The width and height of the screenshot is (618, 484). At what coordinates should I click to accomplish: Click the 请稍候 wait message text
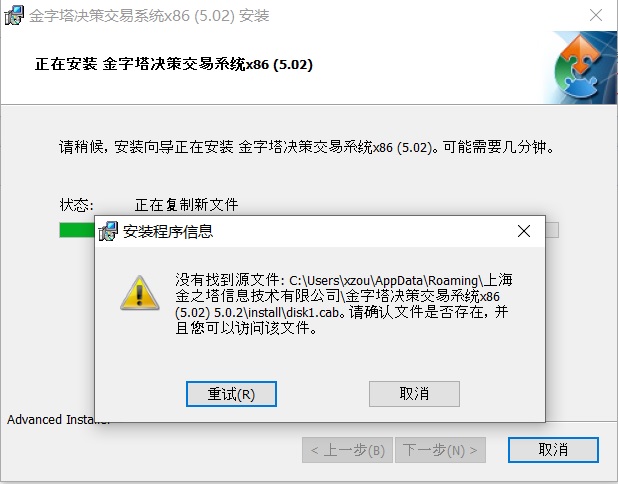[x=307, y=147]
